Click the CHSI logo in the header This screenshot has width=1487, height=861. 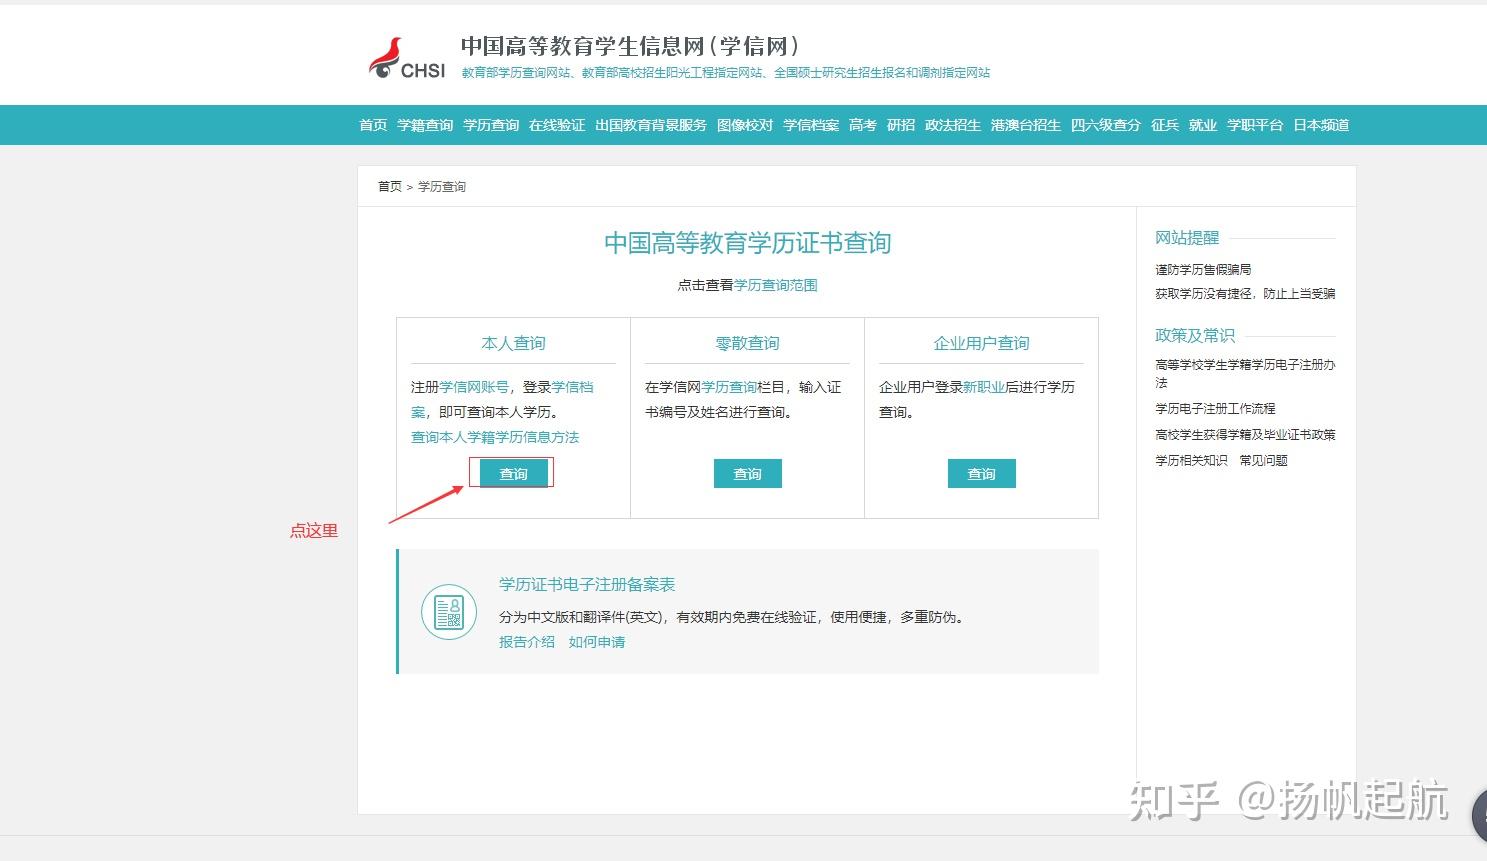pos(407,59)
